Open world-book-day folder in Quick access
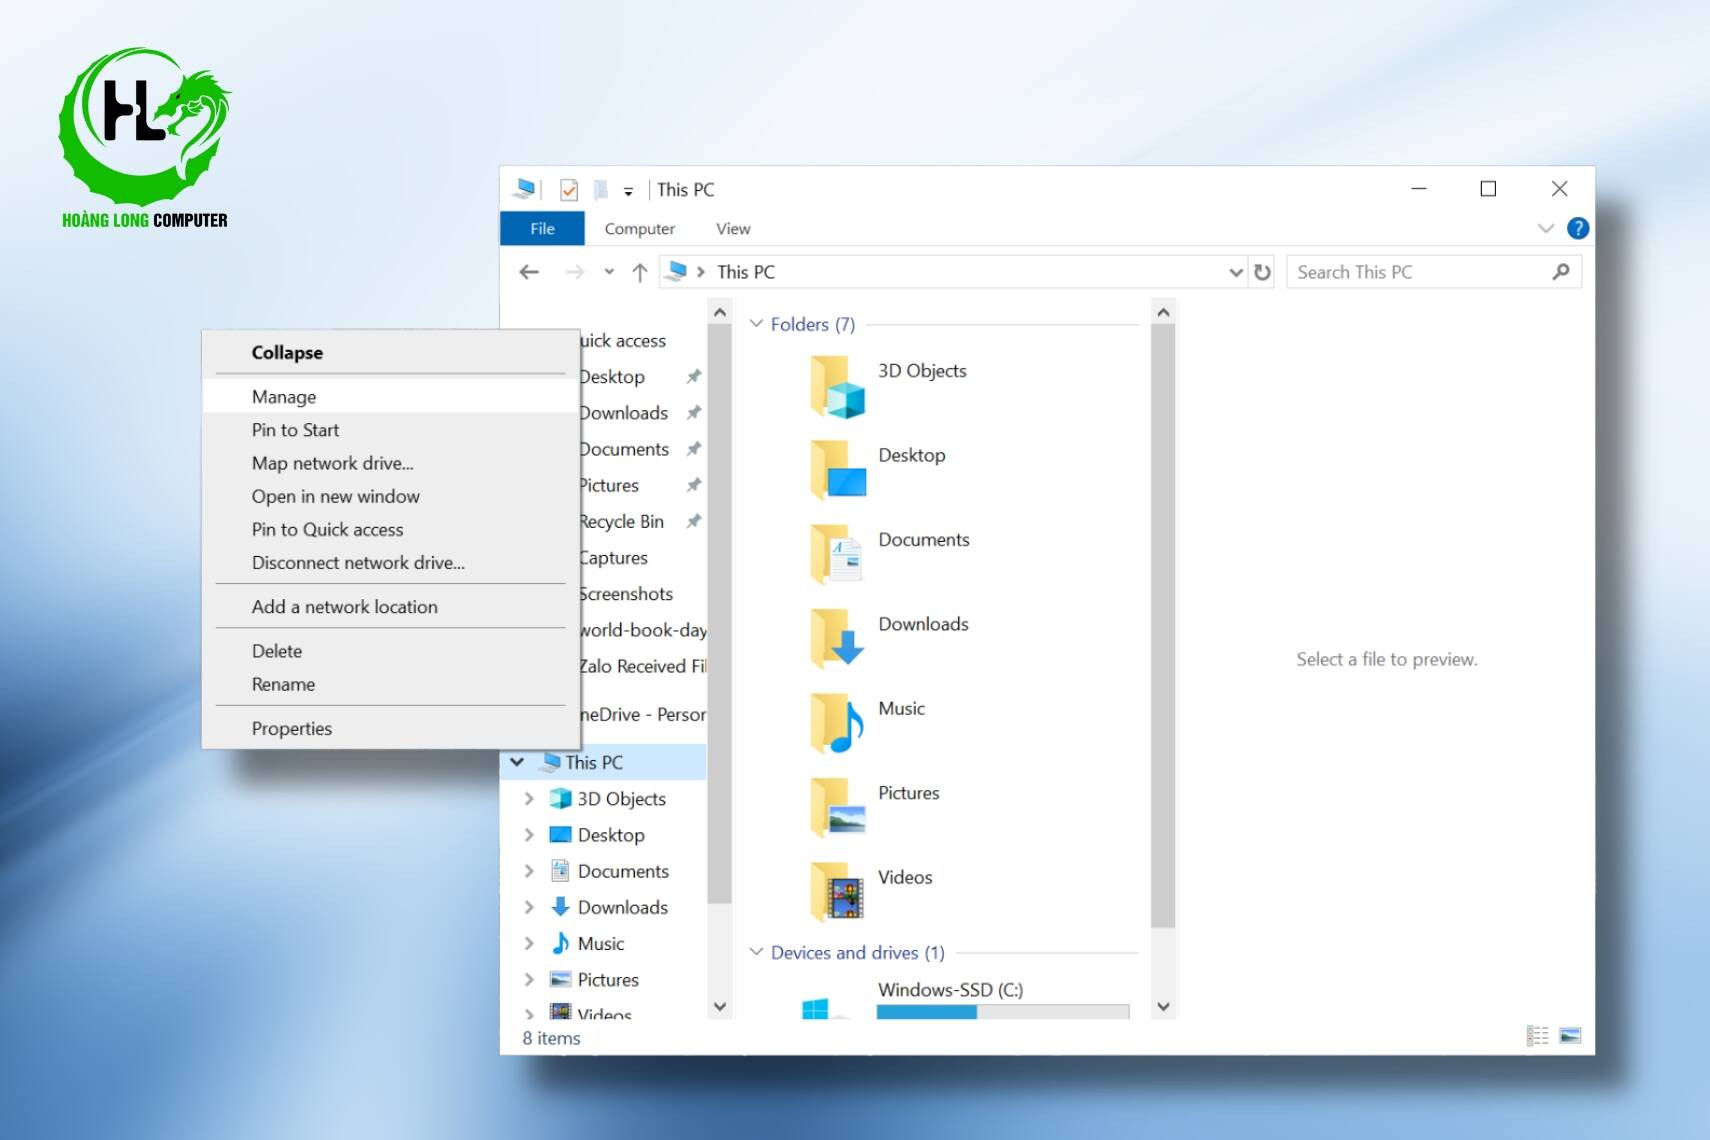This screenshot has width=1710, height=1140. [643, 629]
